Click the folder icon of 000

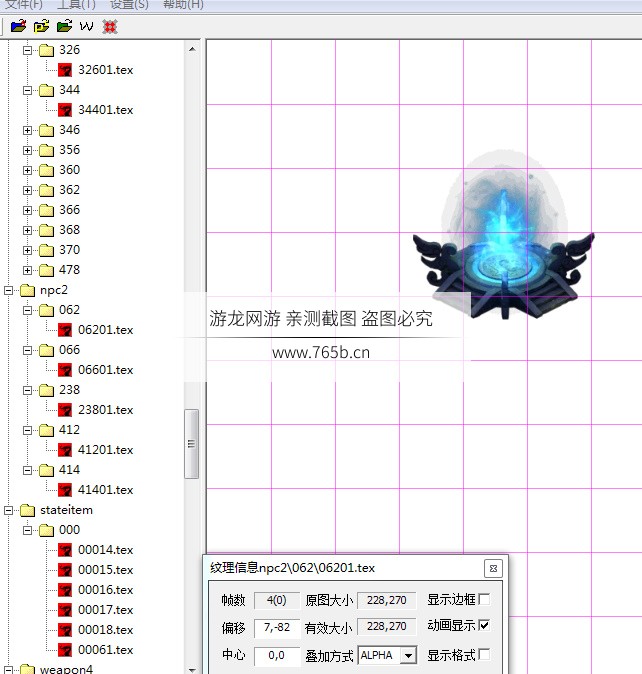pyautogui.click(x=46, y=530)
